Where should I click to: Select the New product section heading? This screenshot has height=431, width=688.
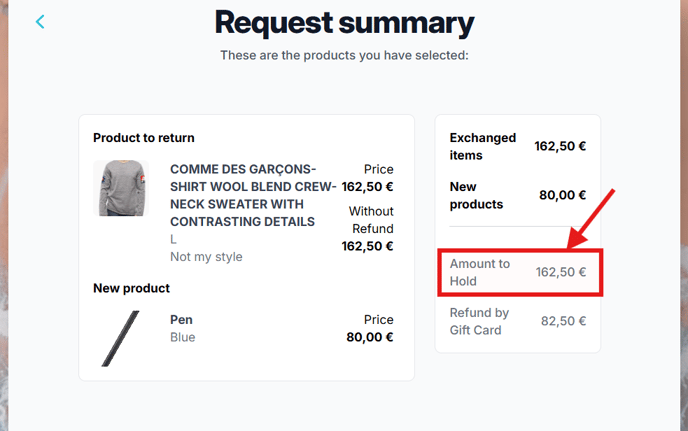(131, 288)
